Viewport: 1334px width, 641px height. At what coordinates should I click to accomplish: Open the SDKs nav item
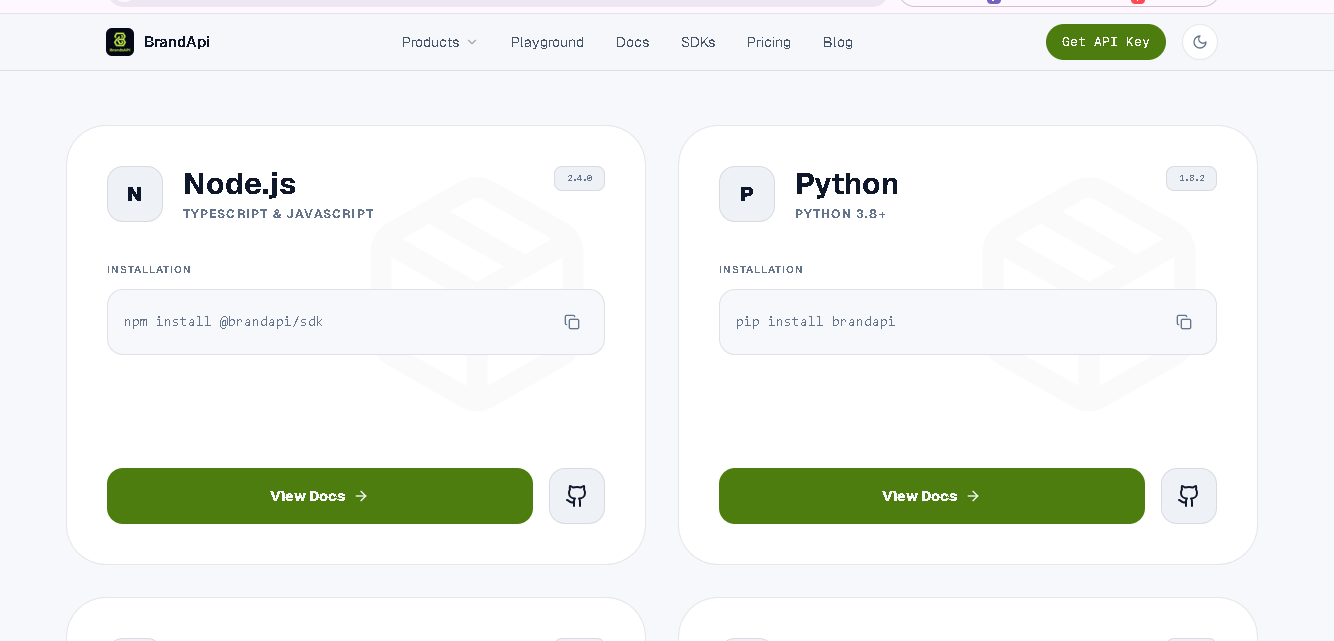pos(698,42)
